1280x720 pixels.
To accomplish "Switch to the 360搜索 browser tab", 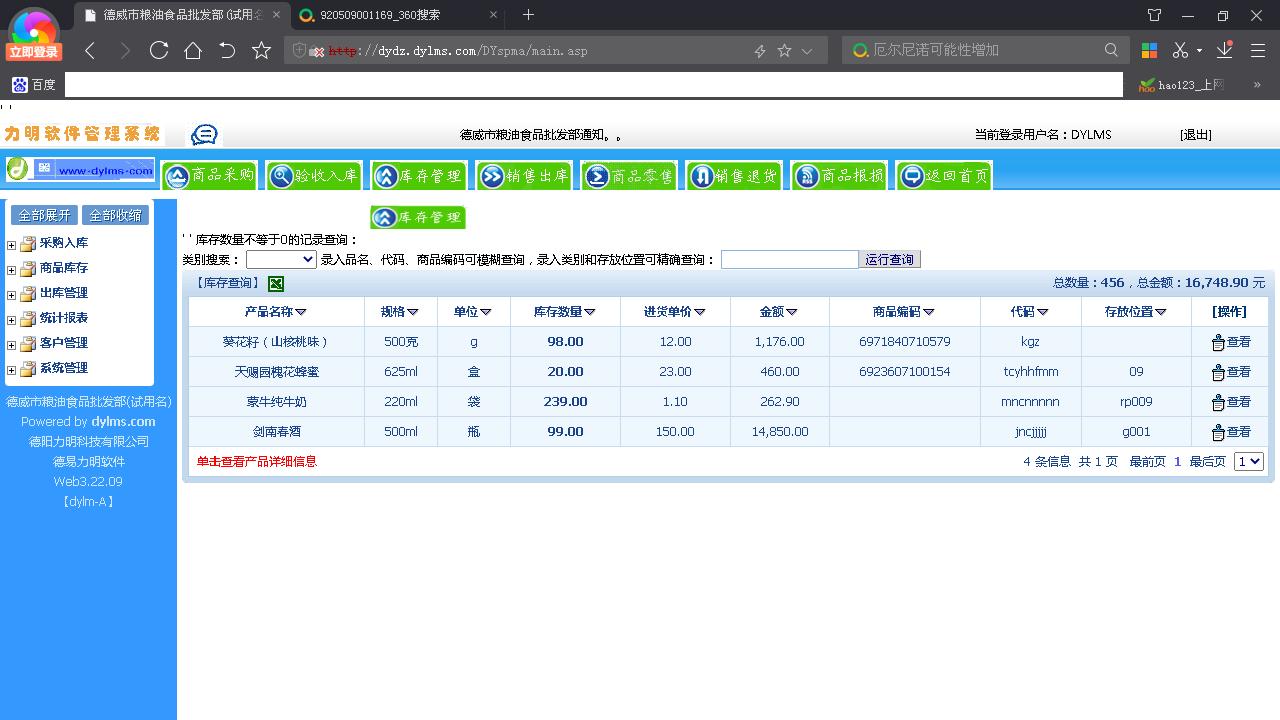I will (x=380, y=15).
